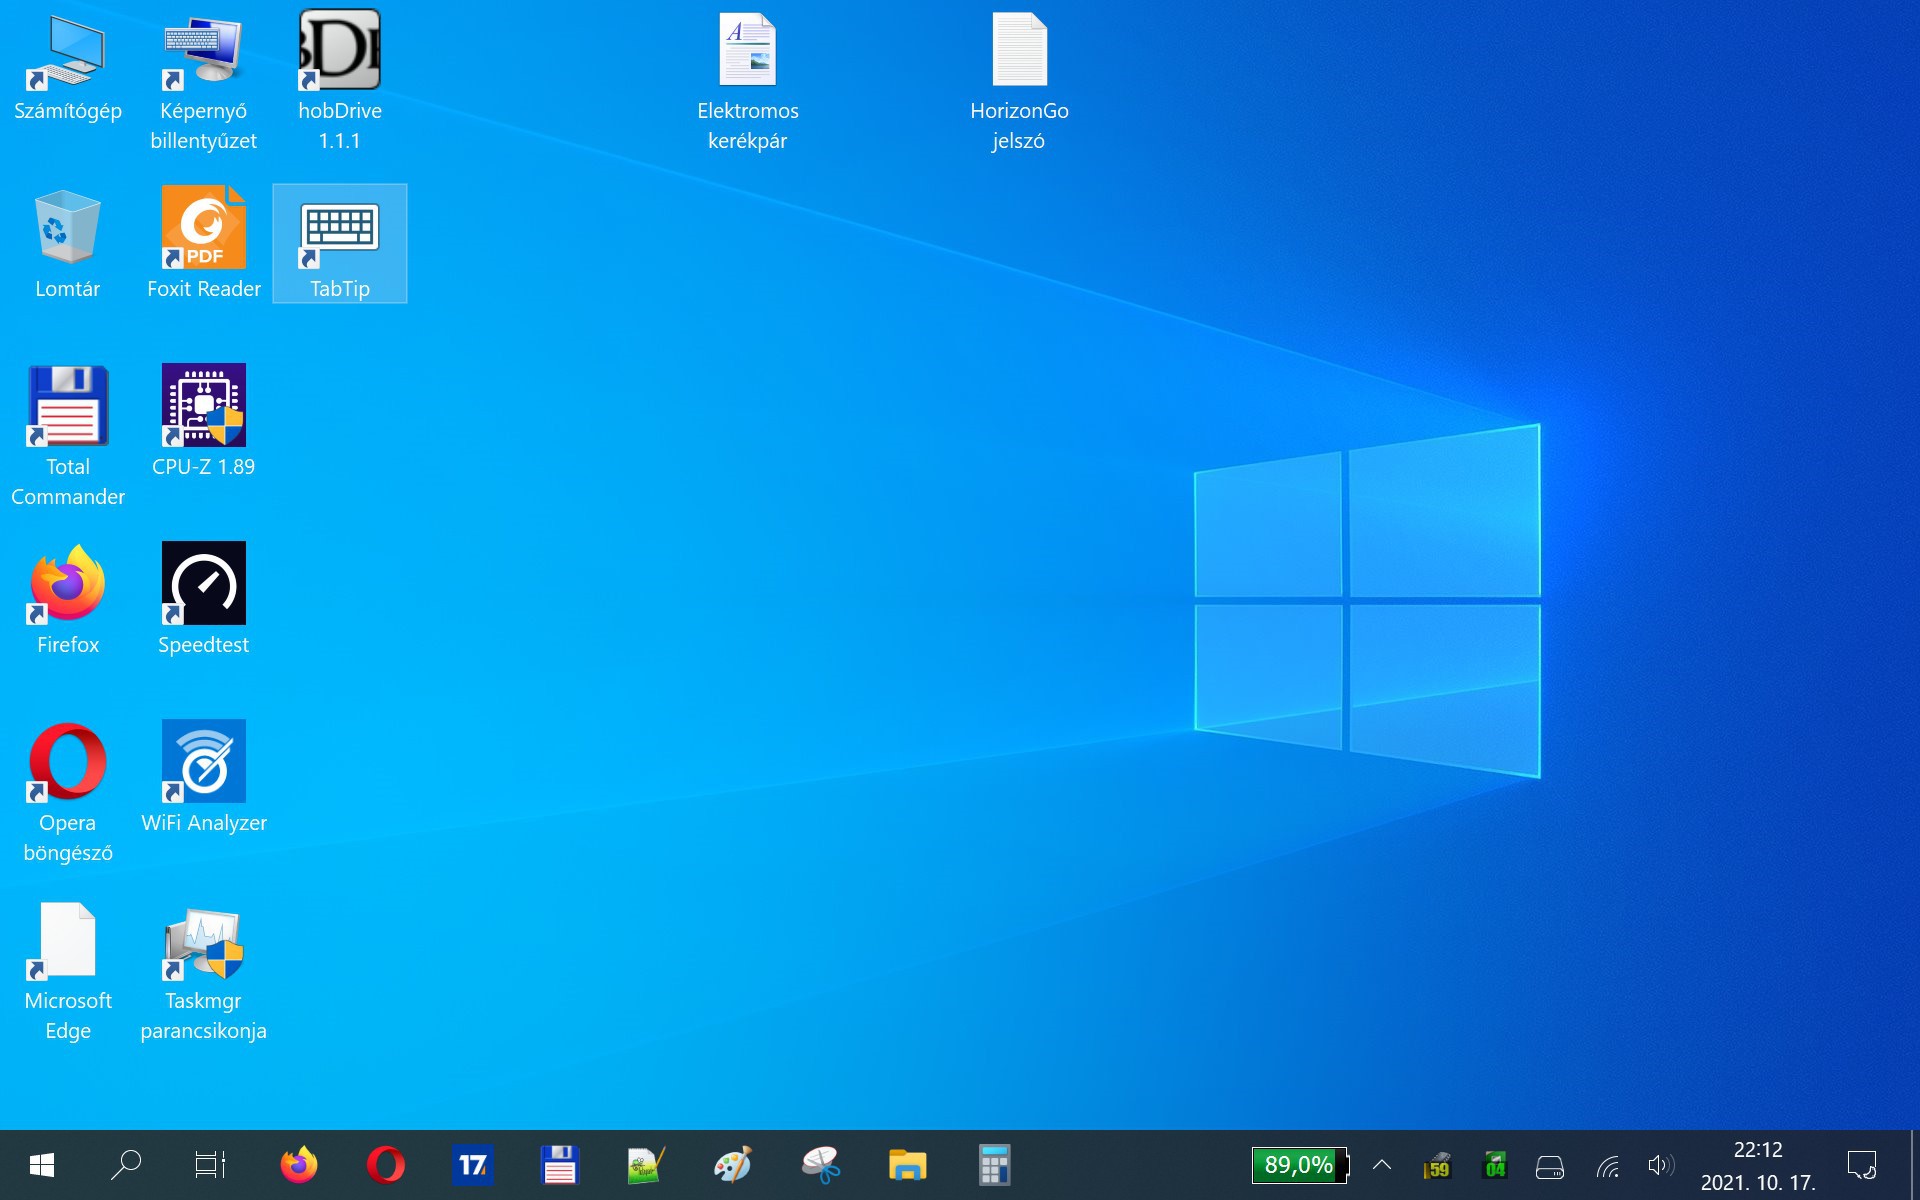Open File Explorer from the taskbar
The image size is (1920, 1200).
click(x=907, y=1165)
